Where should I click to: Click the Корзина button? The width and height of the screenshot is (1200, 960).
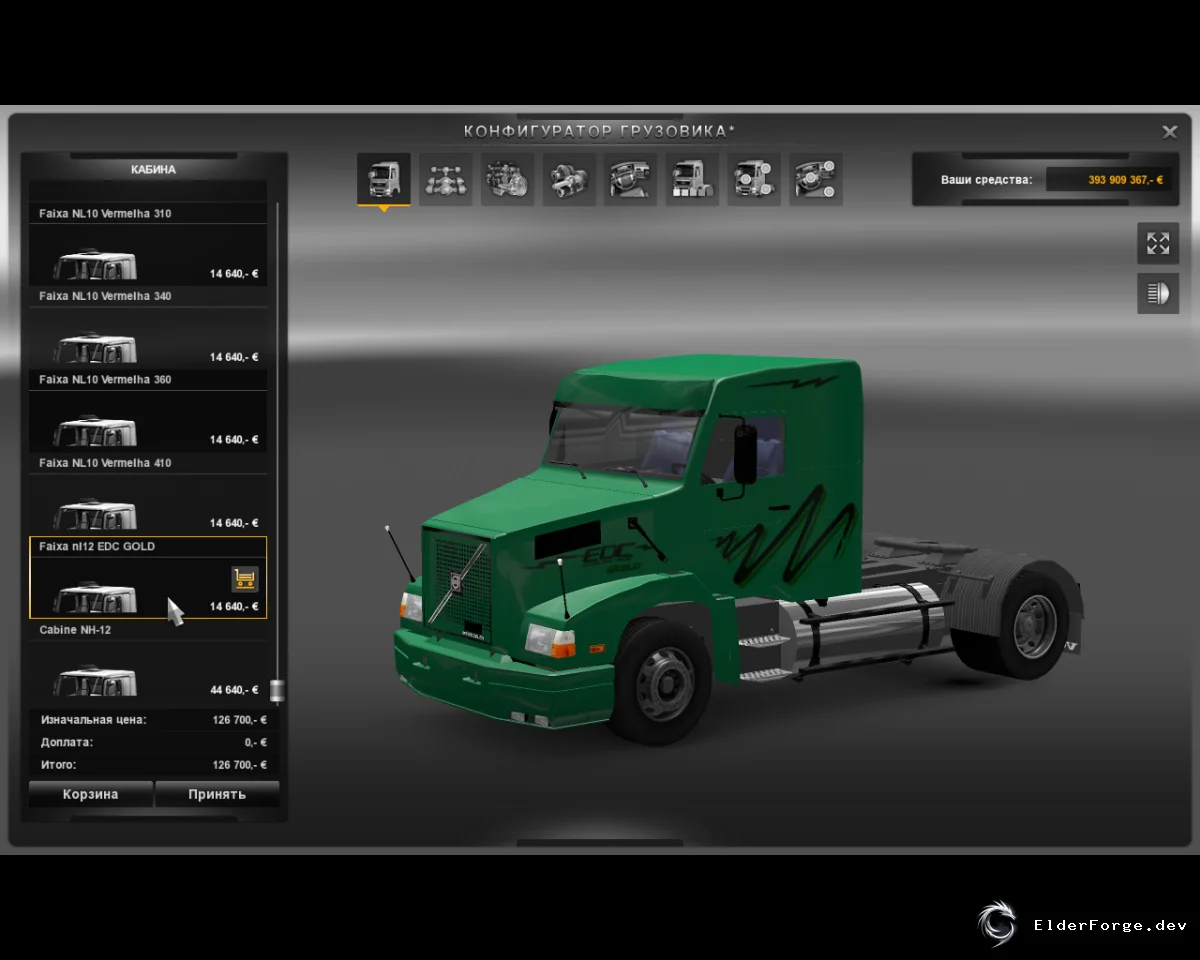(91, 794)
